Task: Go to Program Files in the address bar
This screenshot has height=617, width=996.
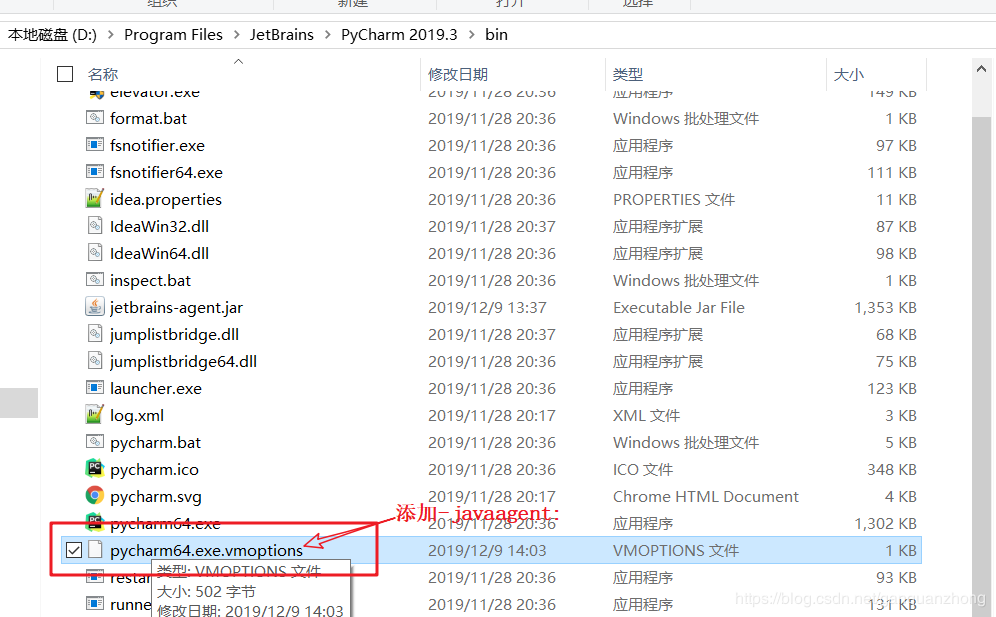Action: tap(173, 34)
